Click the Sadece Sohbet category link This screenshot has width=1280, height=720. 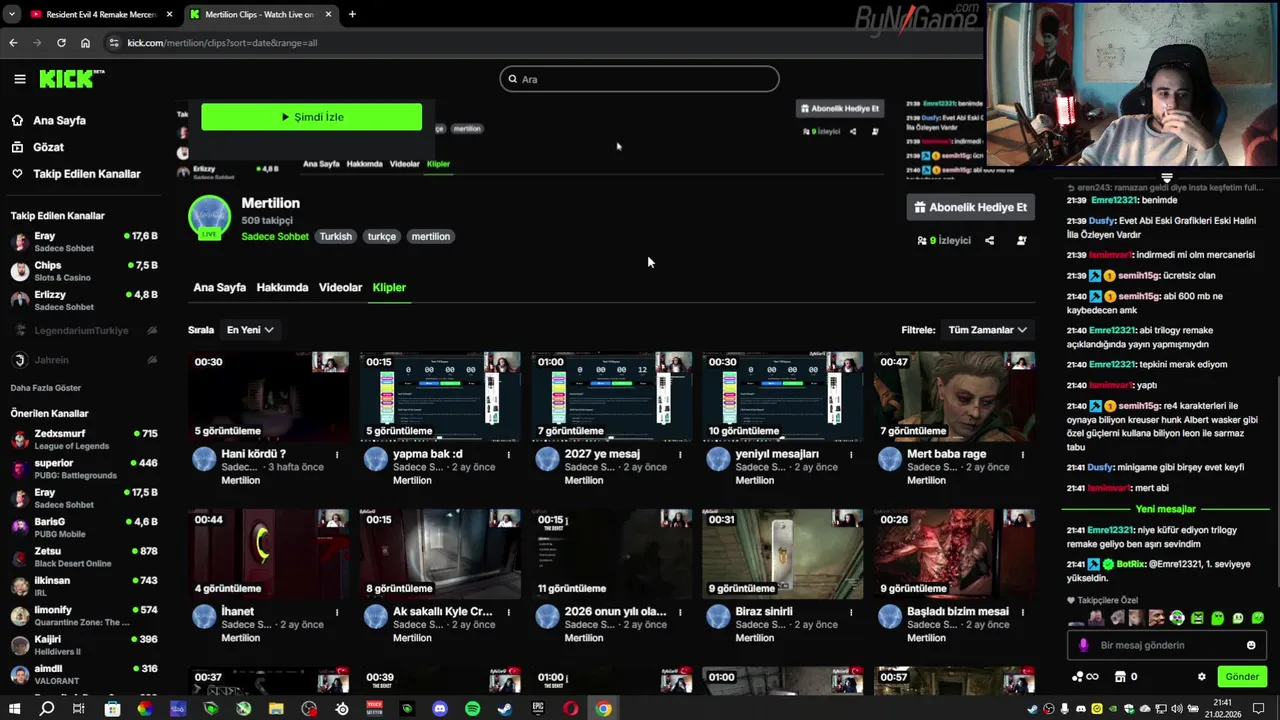click(x=275, y=237)
